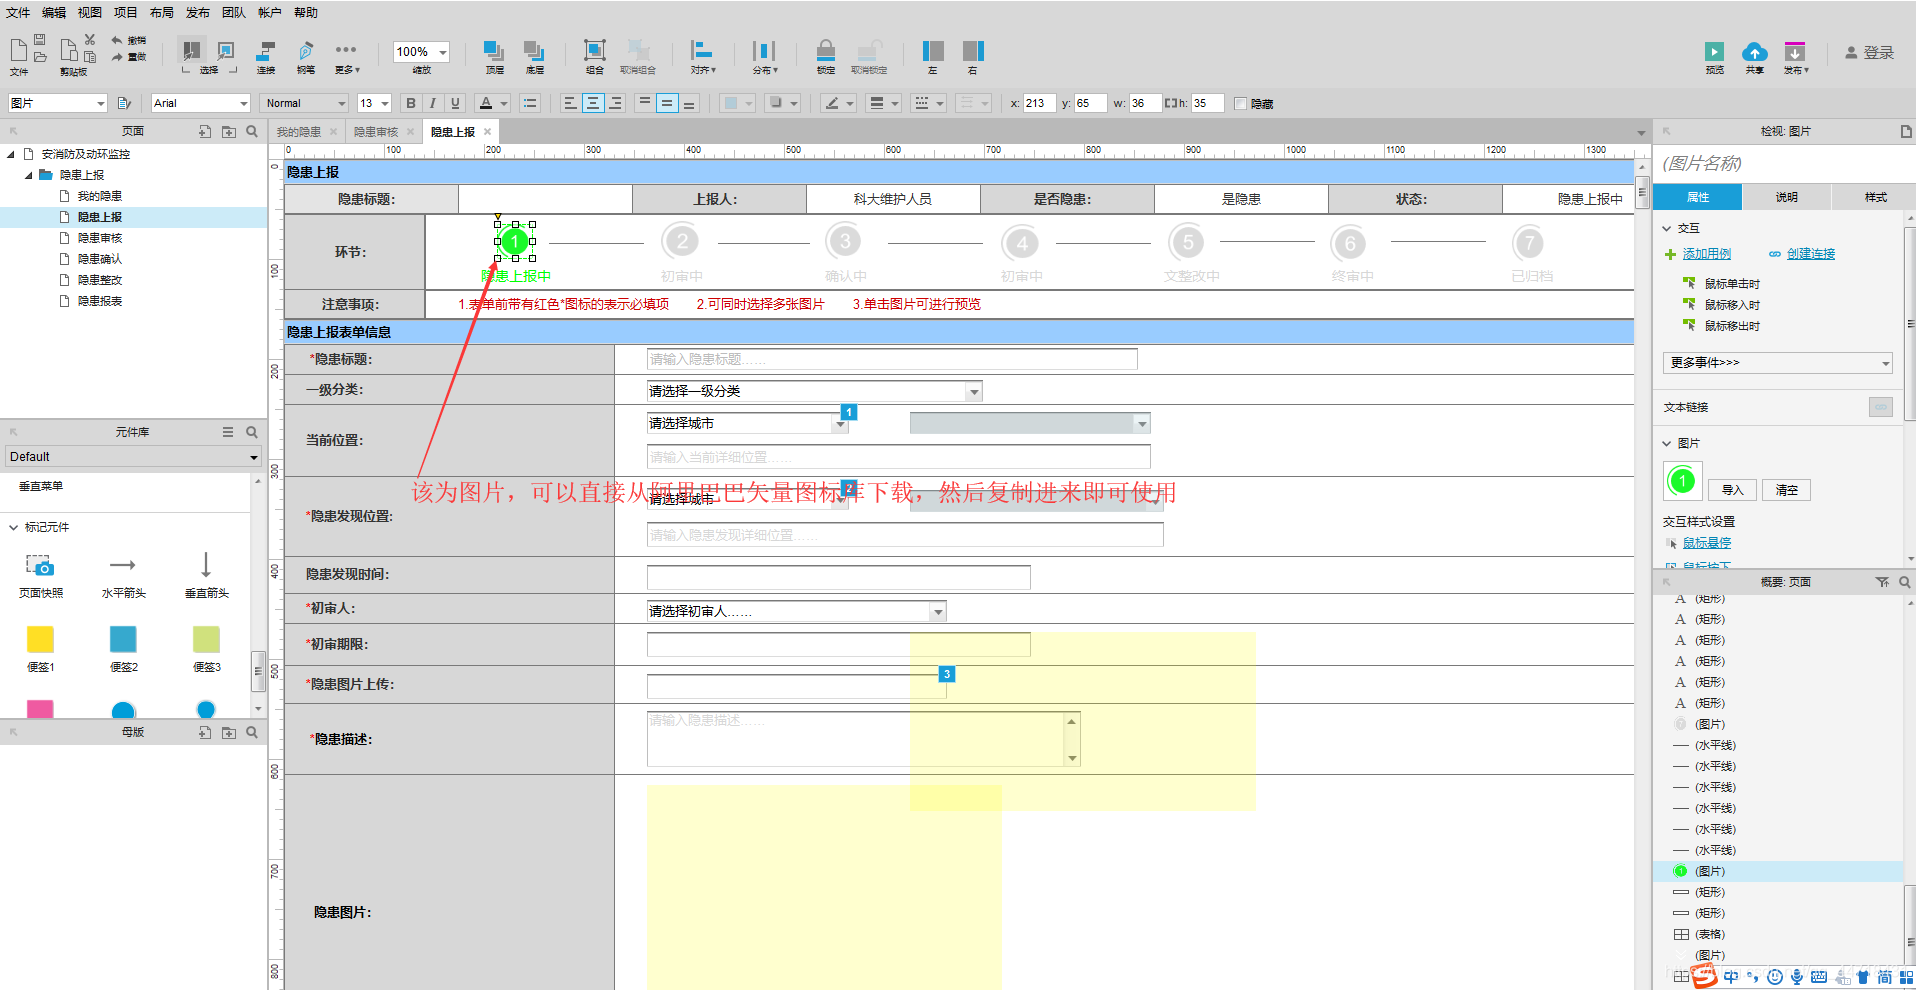
Task: Open the Normal font weight dropdown
Action: coord(303,103)
